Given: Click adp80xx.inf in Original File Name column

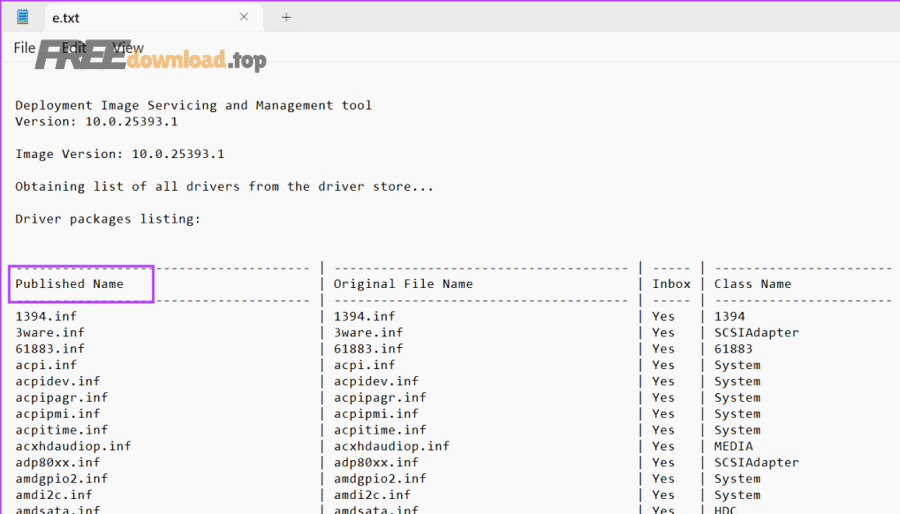Looking at the screenshot, I should pyautogui.click(x=376, y=462).
